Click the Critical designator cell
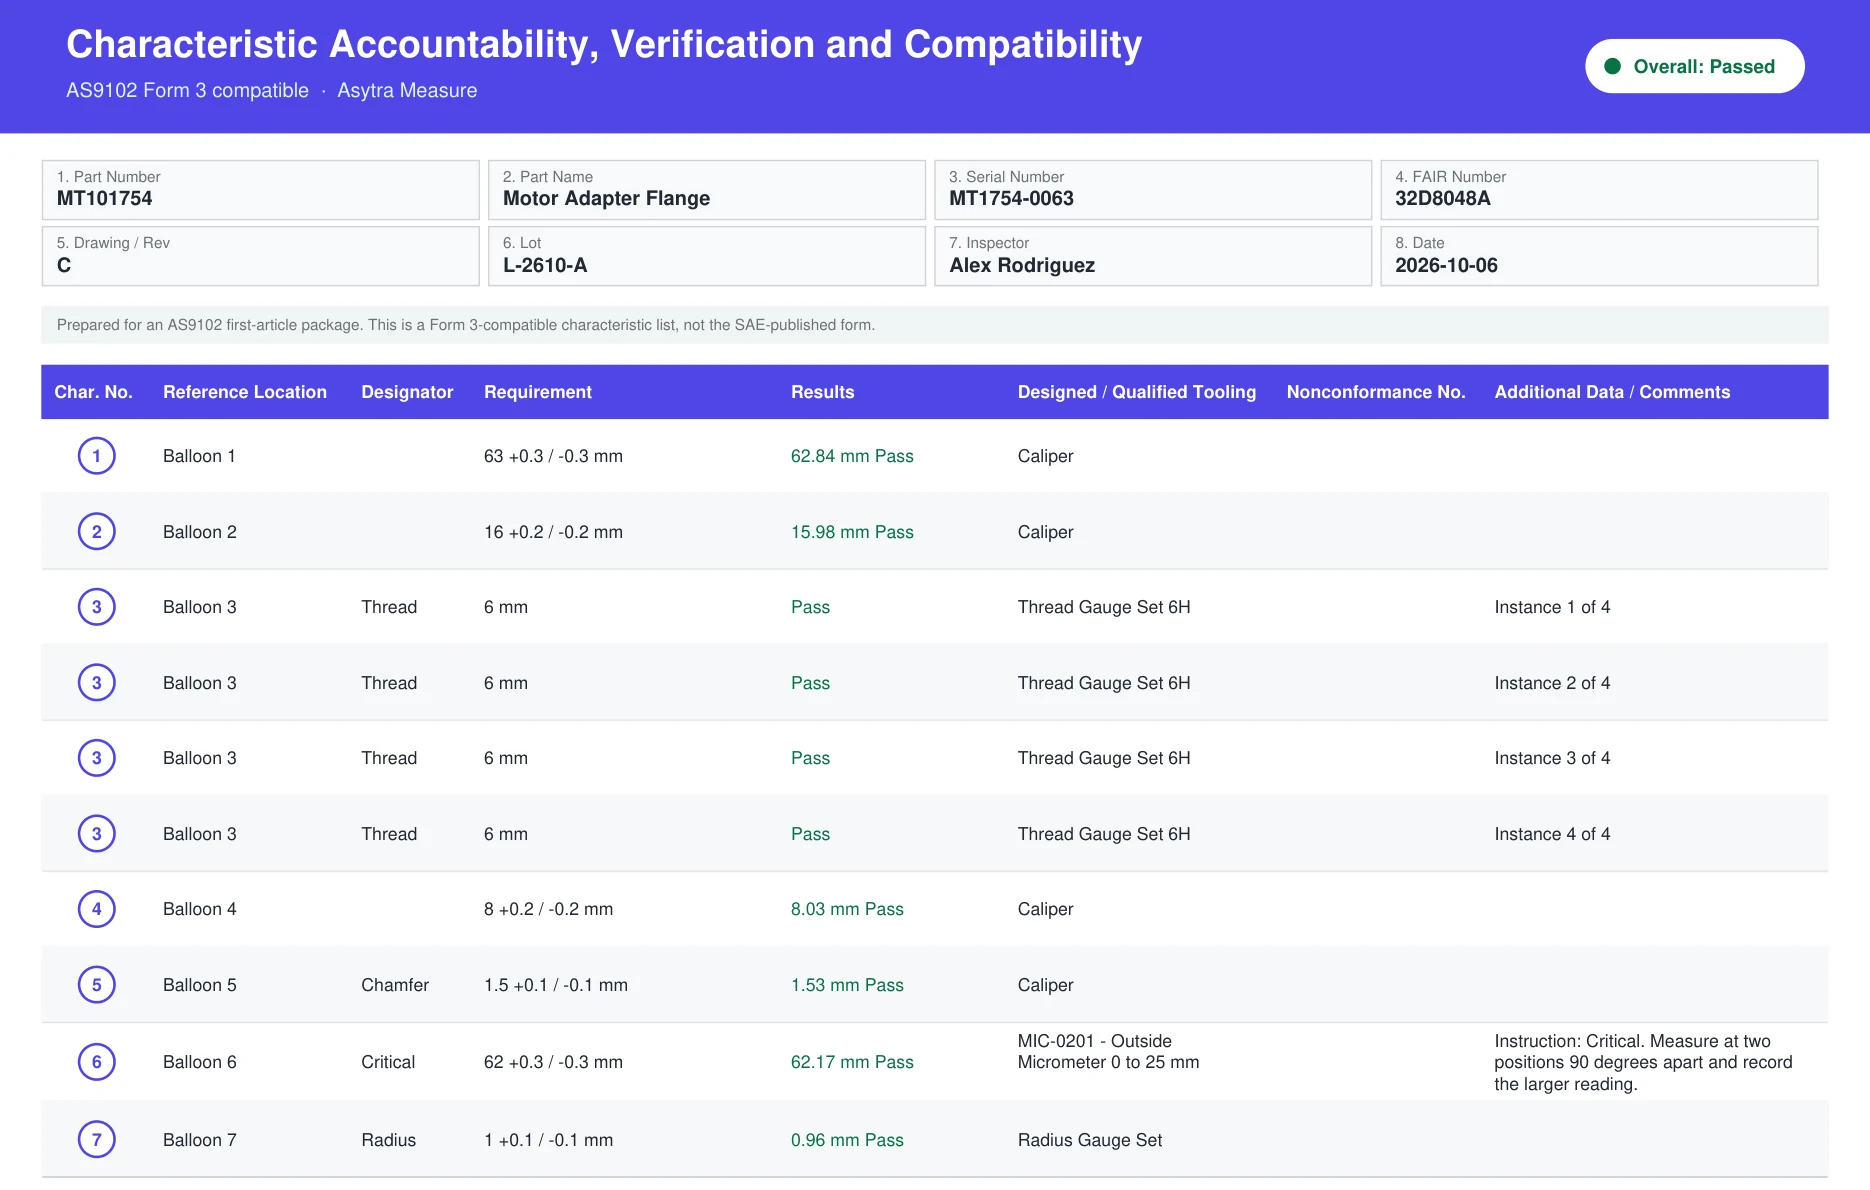Screen dimensions: 1870x1190 [388, 1062]
